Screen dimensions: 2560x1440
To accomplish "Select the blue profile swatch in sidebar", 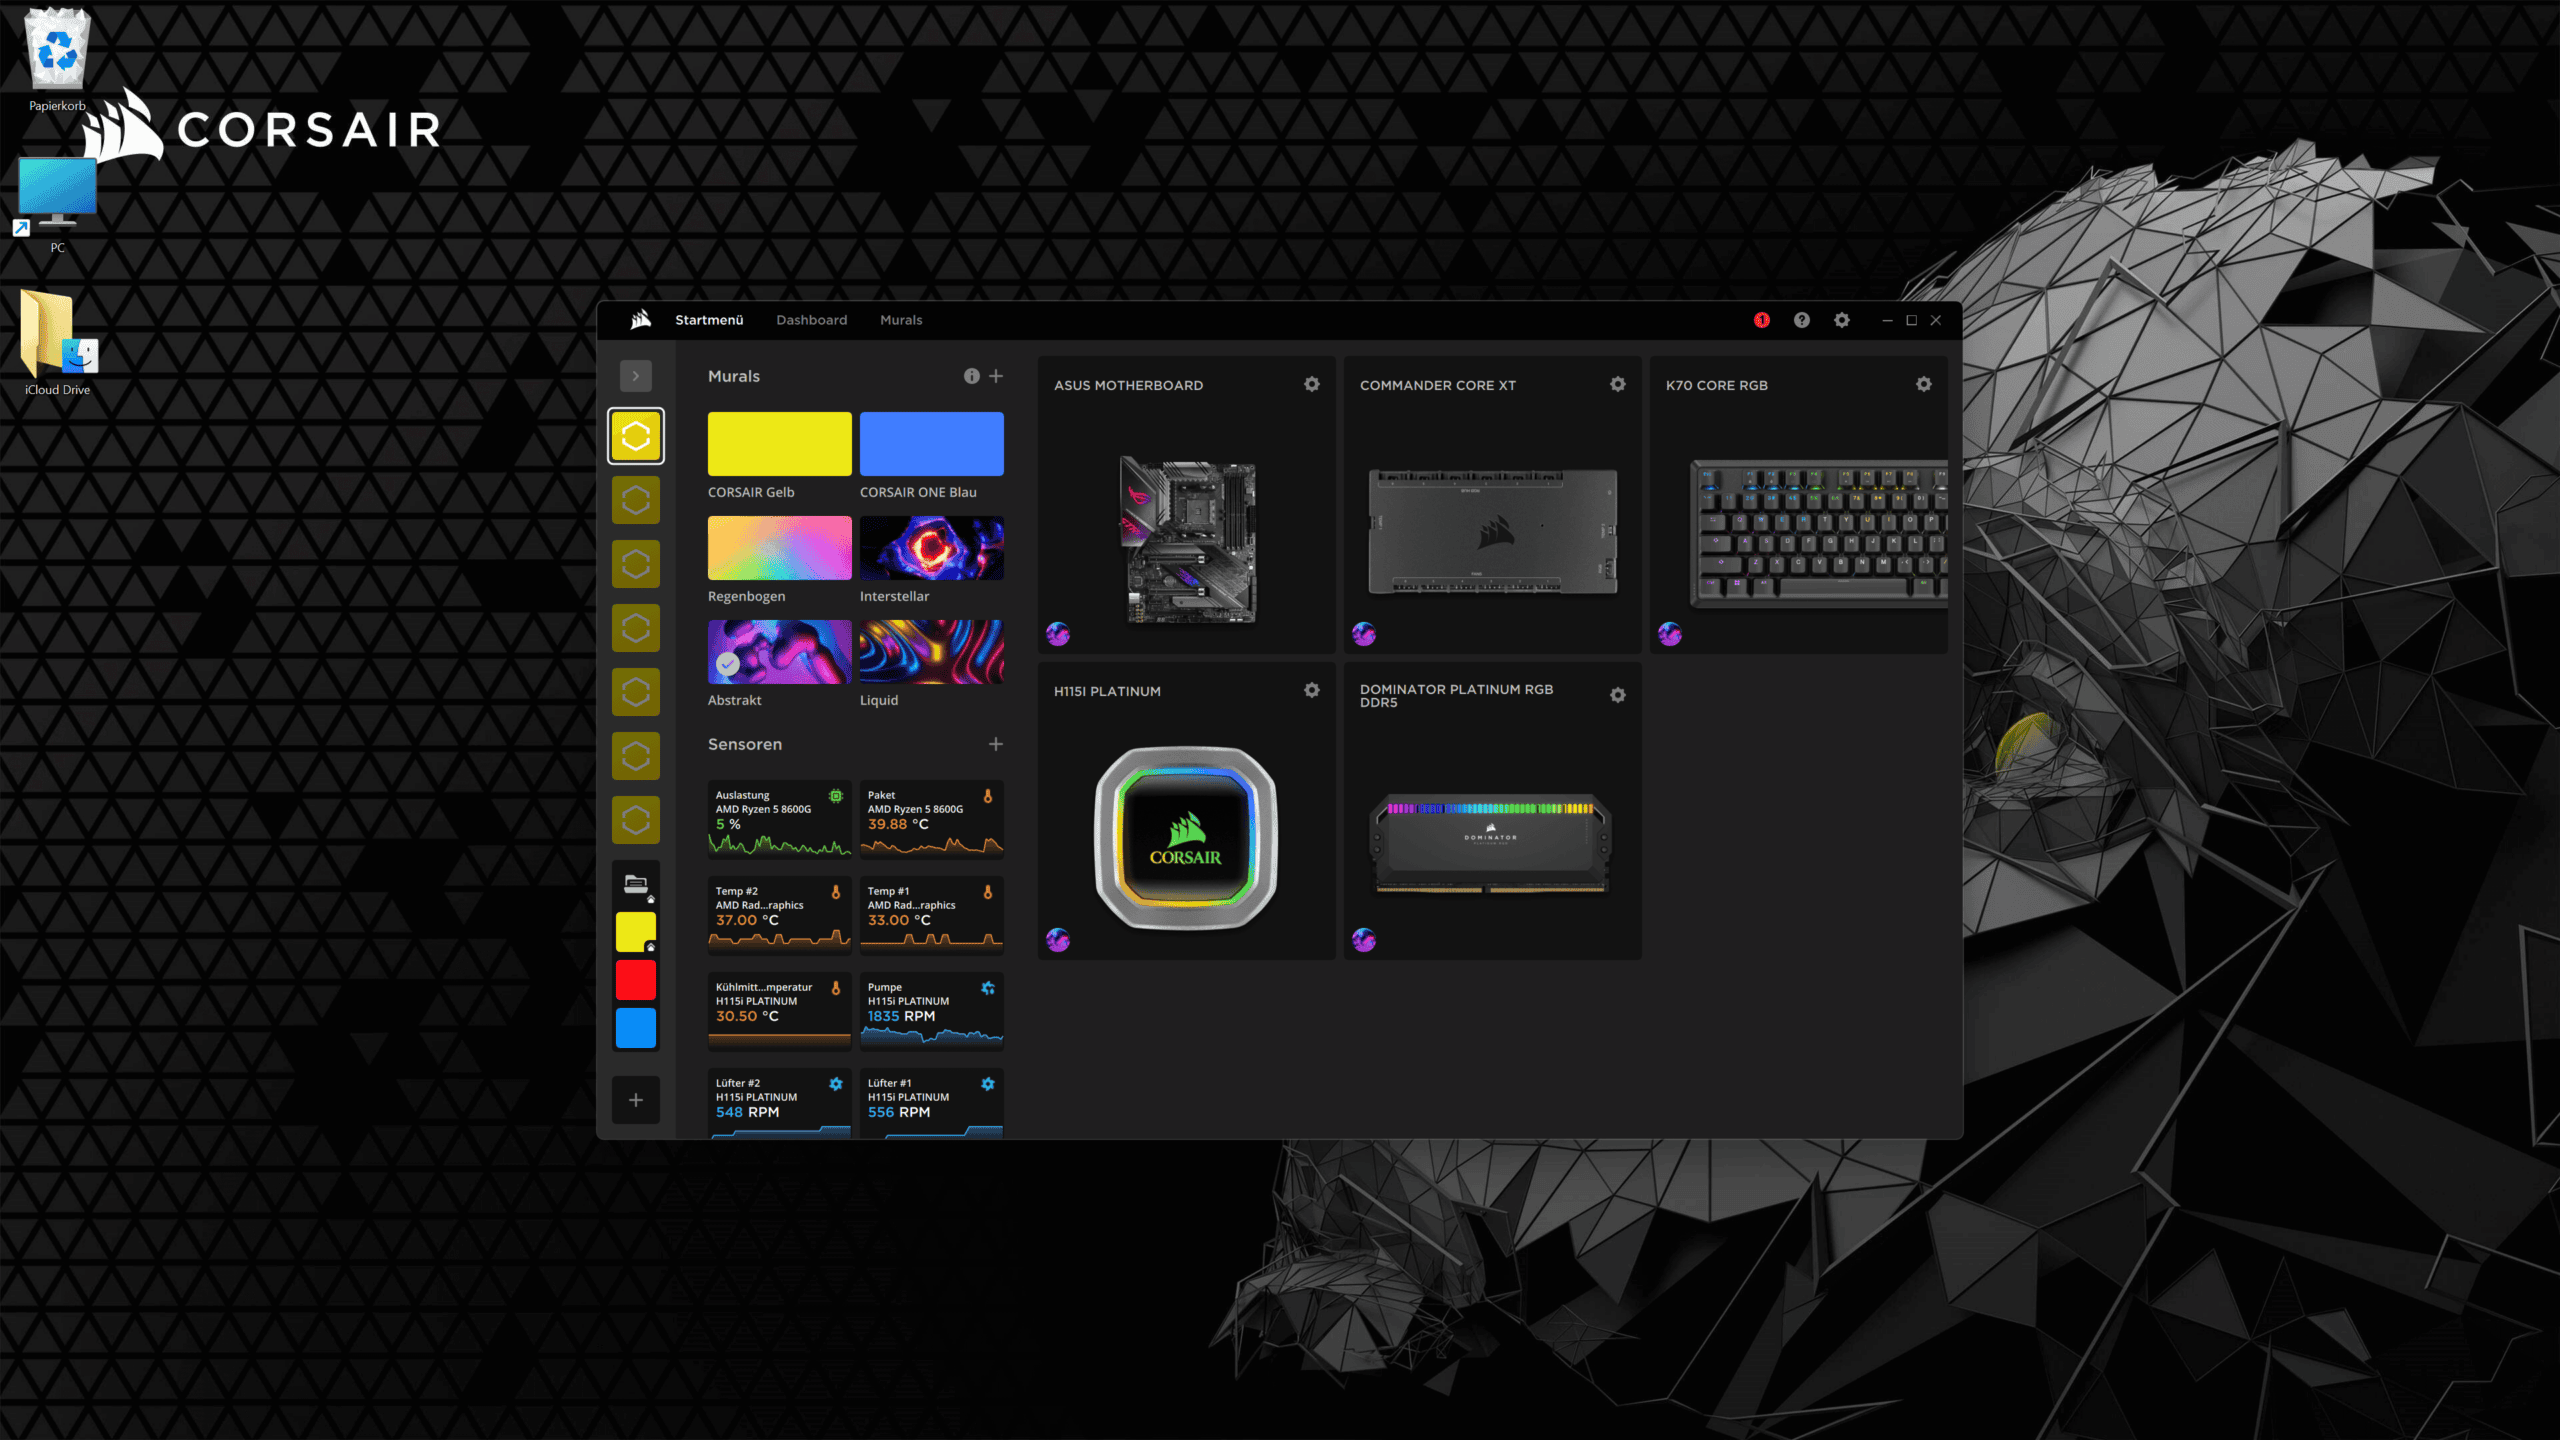I will (x=636, y=1028).
